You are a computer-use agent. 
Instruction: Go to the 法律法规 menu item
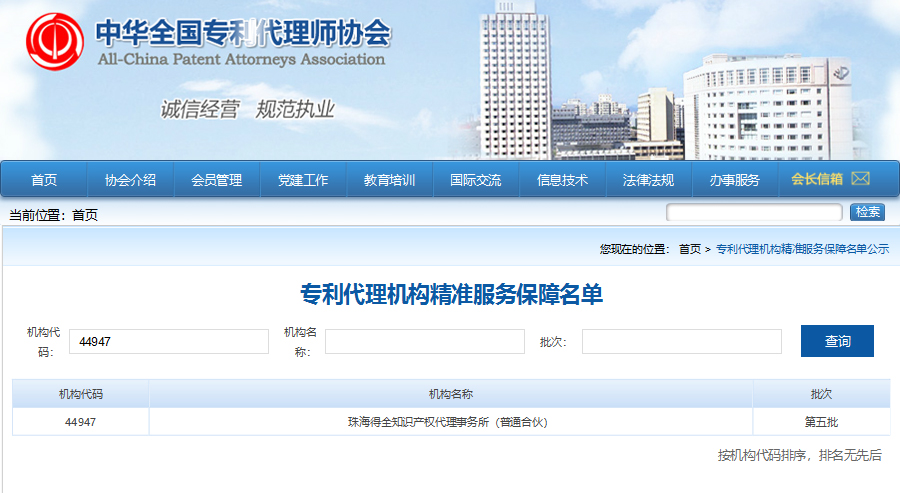coord(648,180)
